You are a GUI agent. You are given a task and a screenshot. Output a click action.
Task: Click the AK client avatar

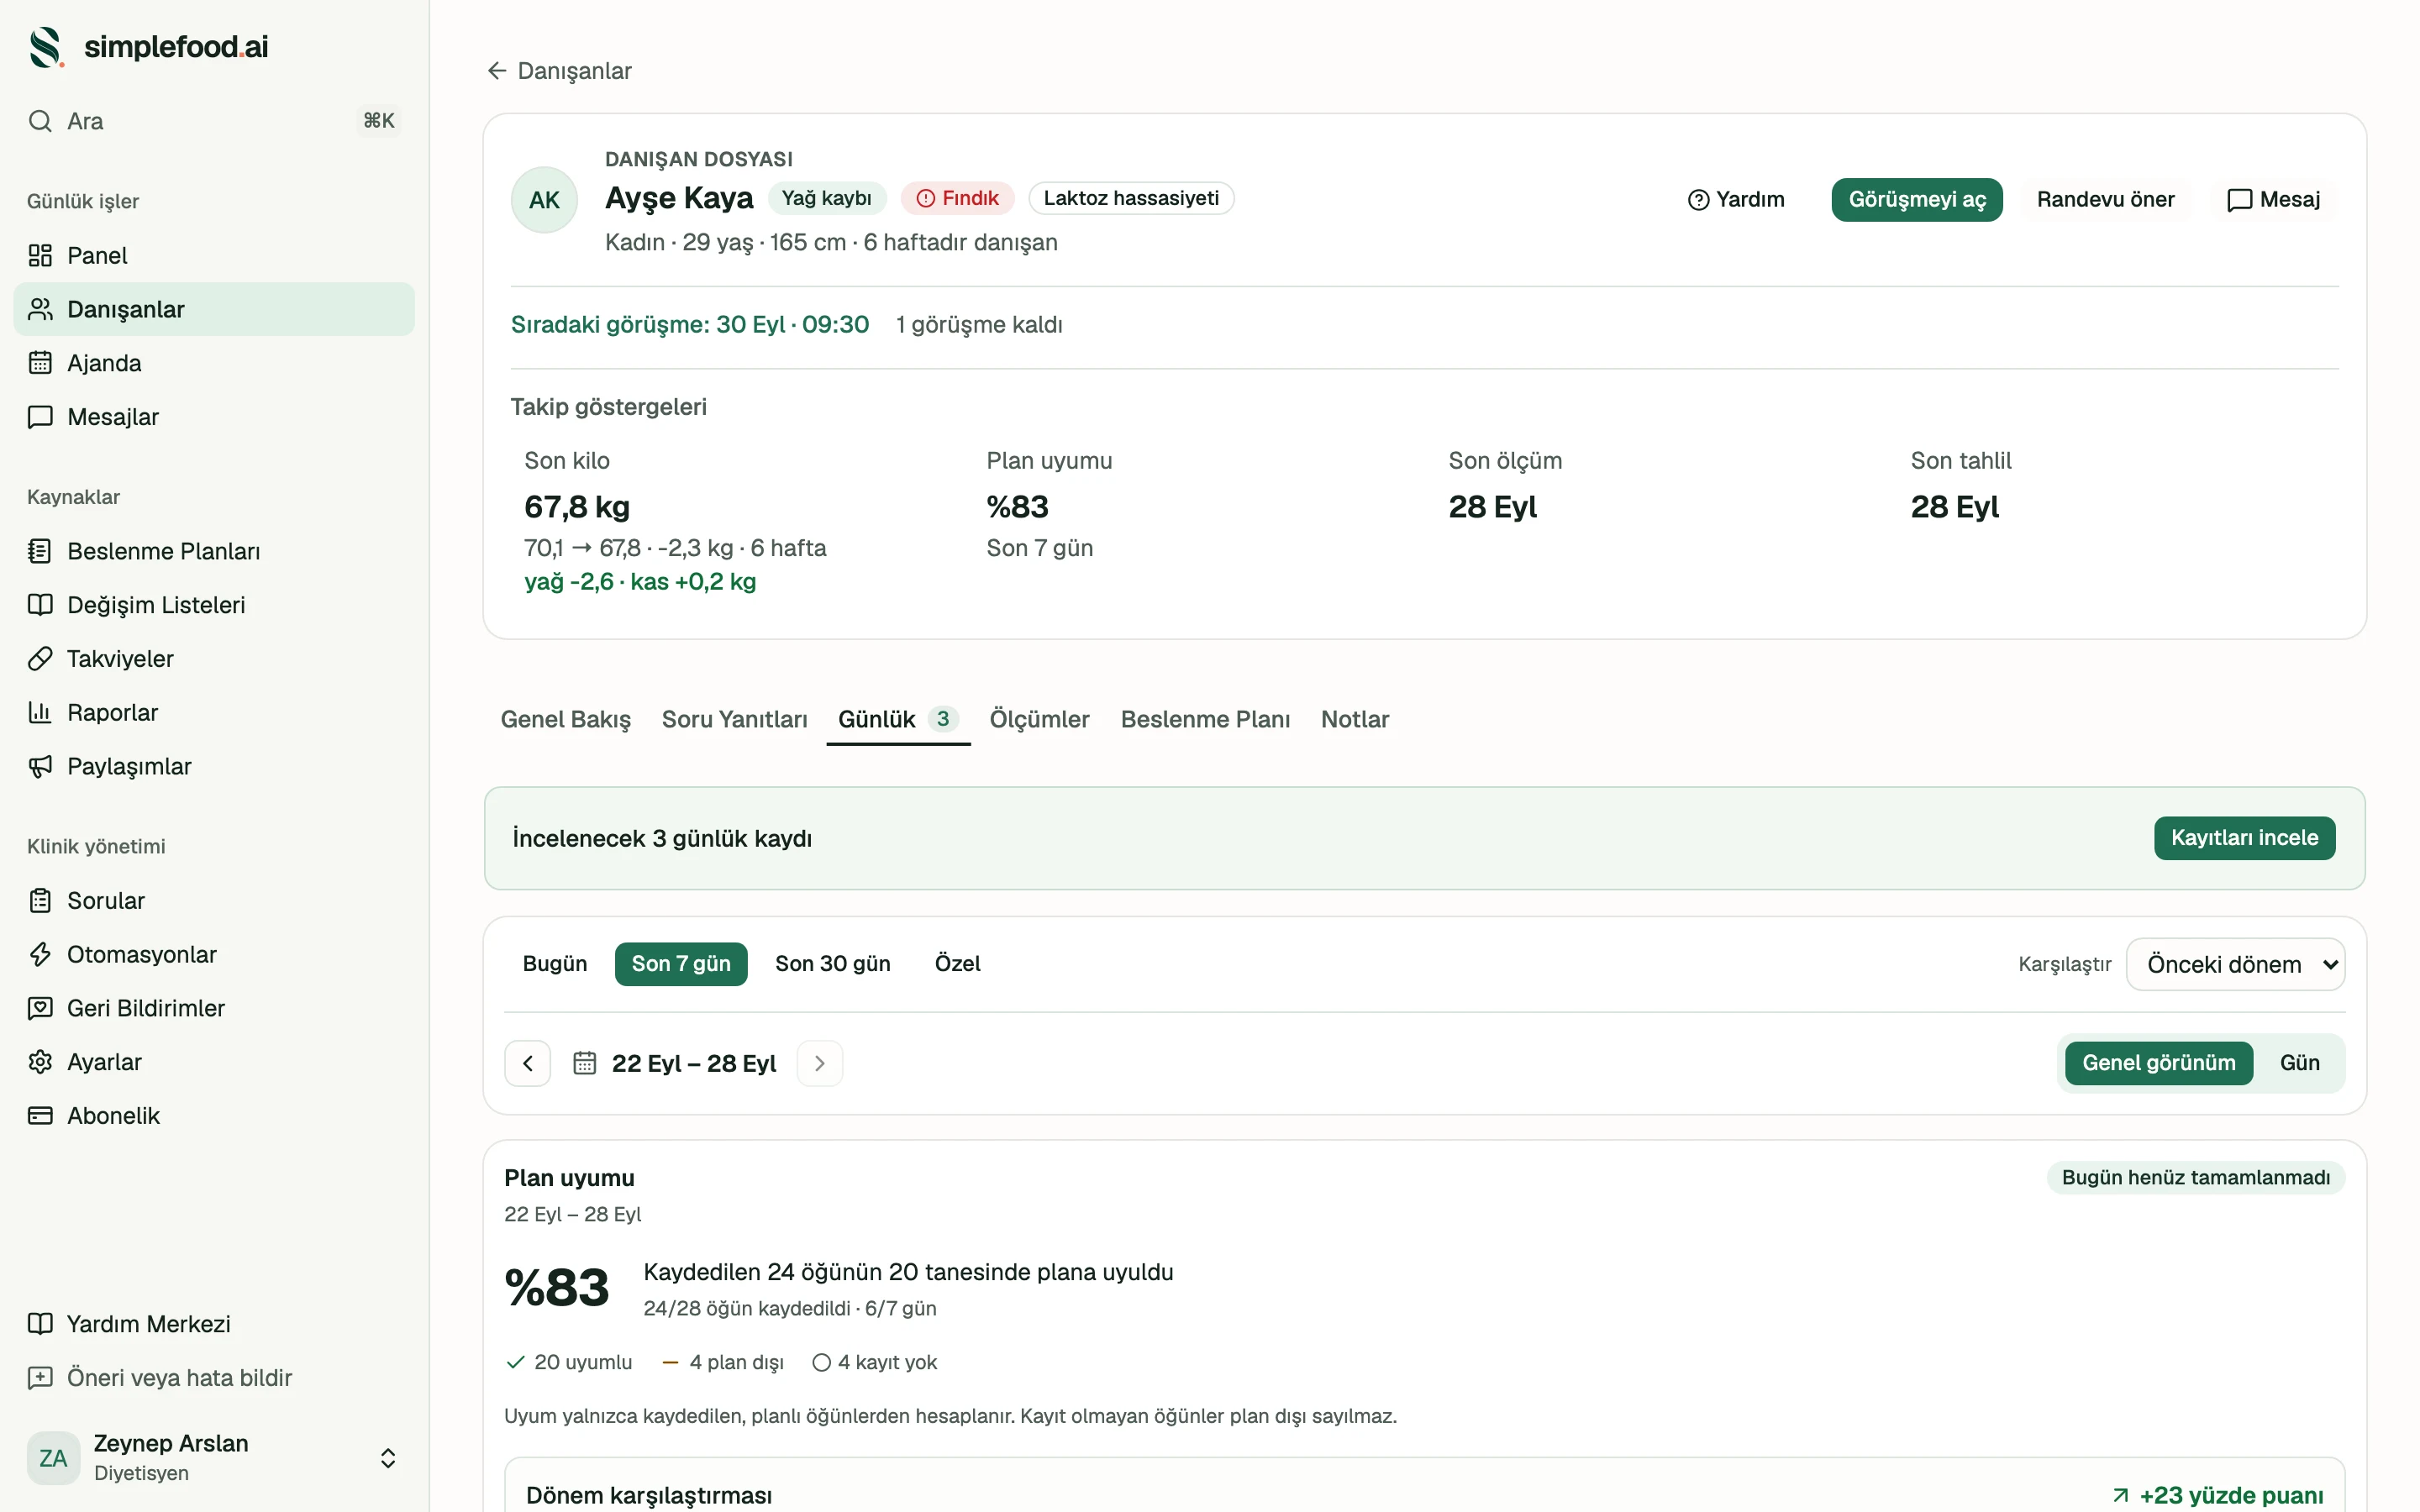pyautogui.click(x=544, y=200)
